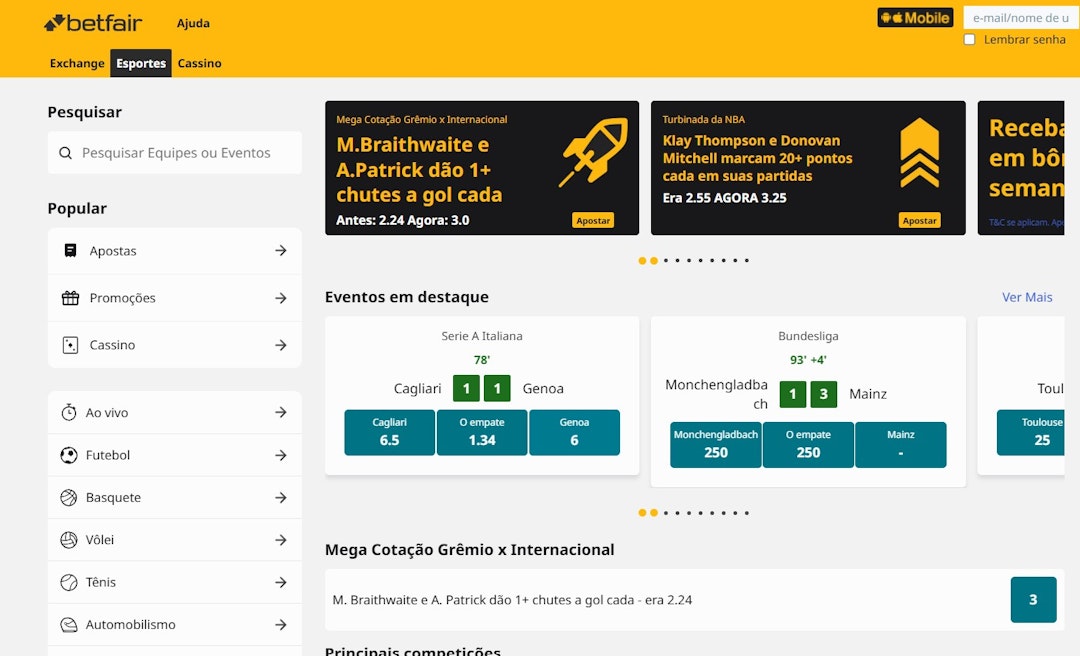This screenshot has width=1080, height=656.
Task: Click the Futebol label
Action: point(107,455)
